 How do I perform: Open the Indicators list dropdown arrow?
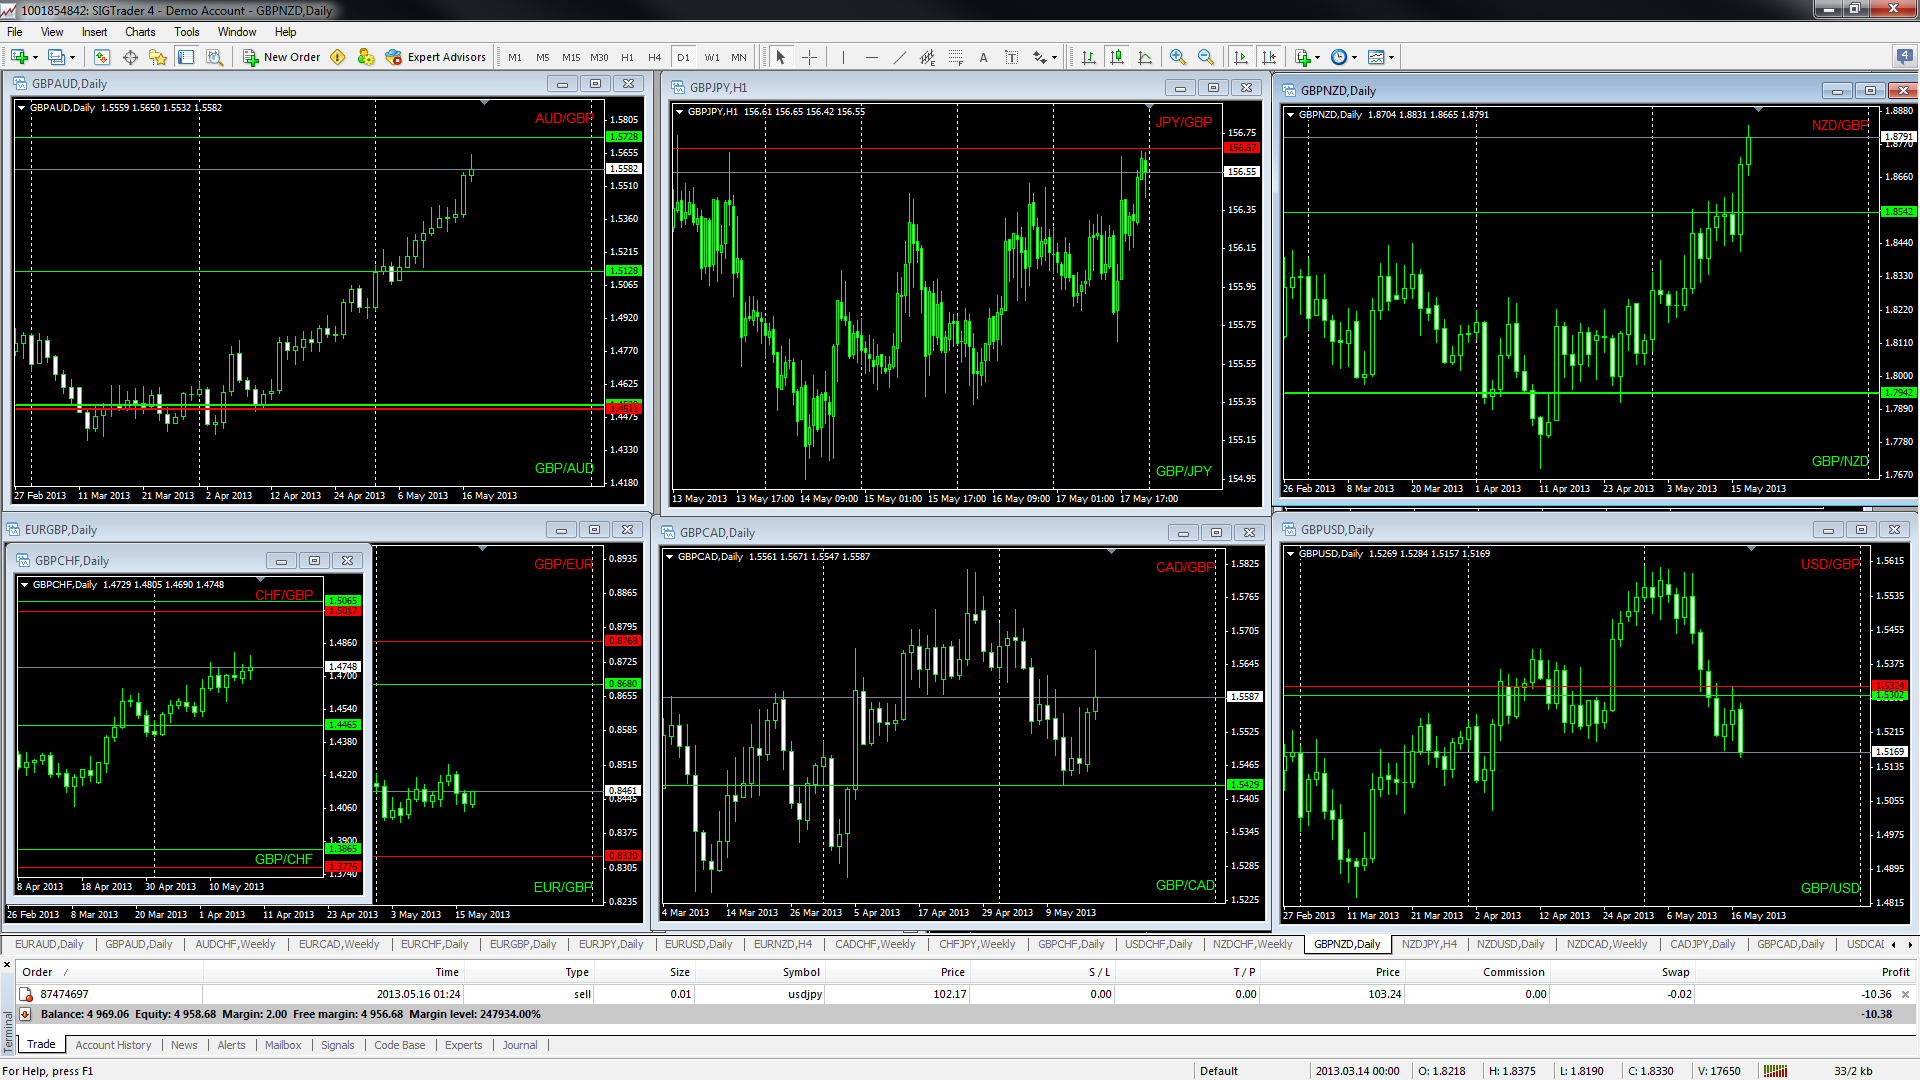(x=1318, y=57)
